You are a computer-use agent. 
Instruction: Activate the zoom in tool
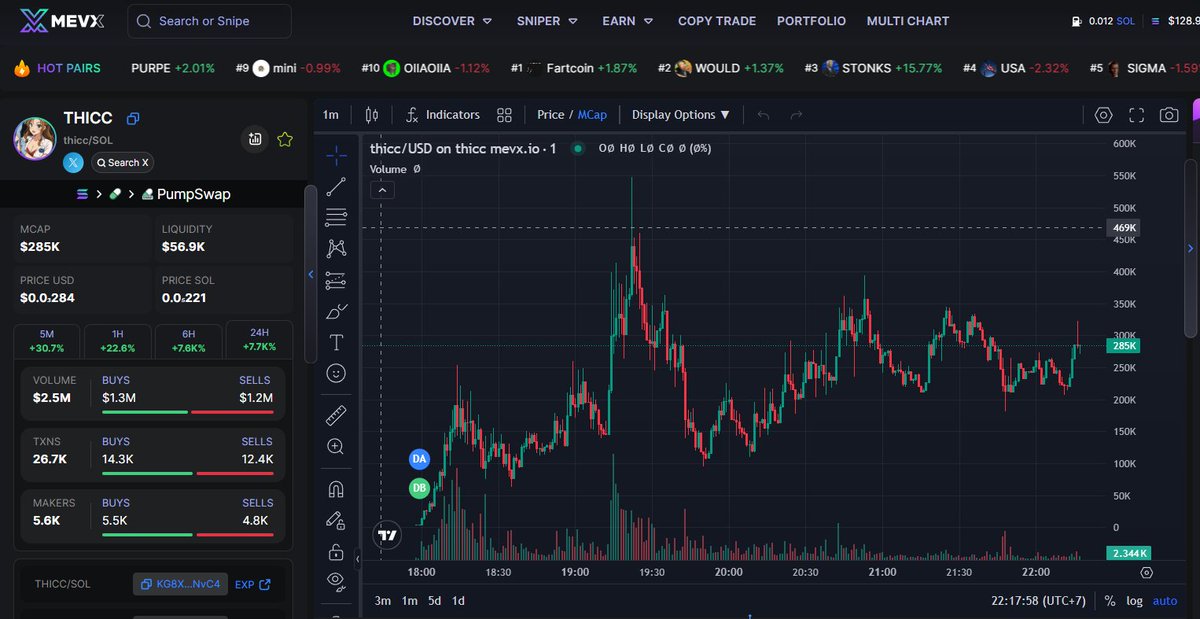336,447
